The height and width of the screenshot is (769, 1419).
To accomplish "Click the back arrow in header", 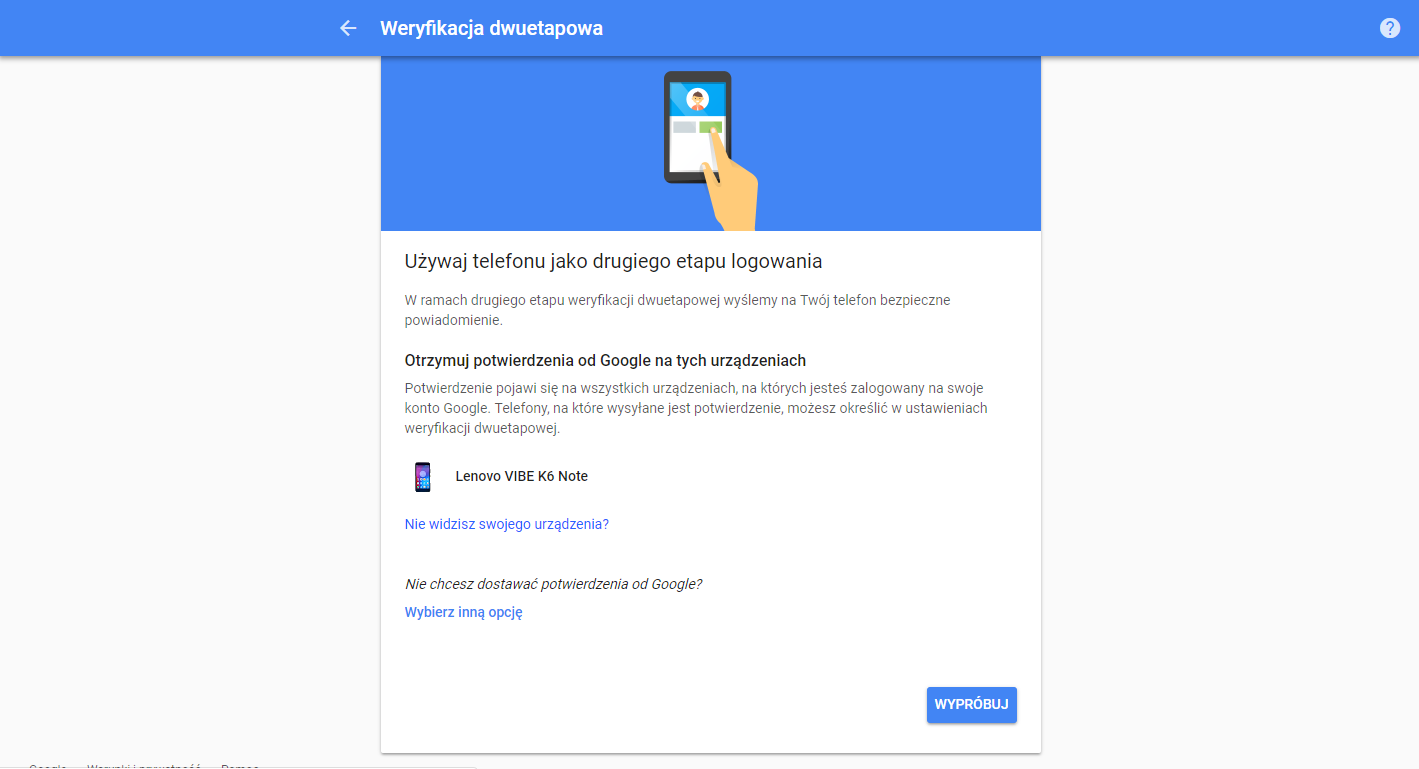I will point(348,28).
